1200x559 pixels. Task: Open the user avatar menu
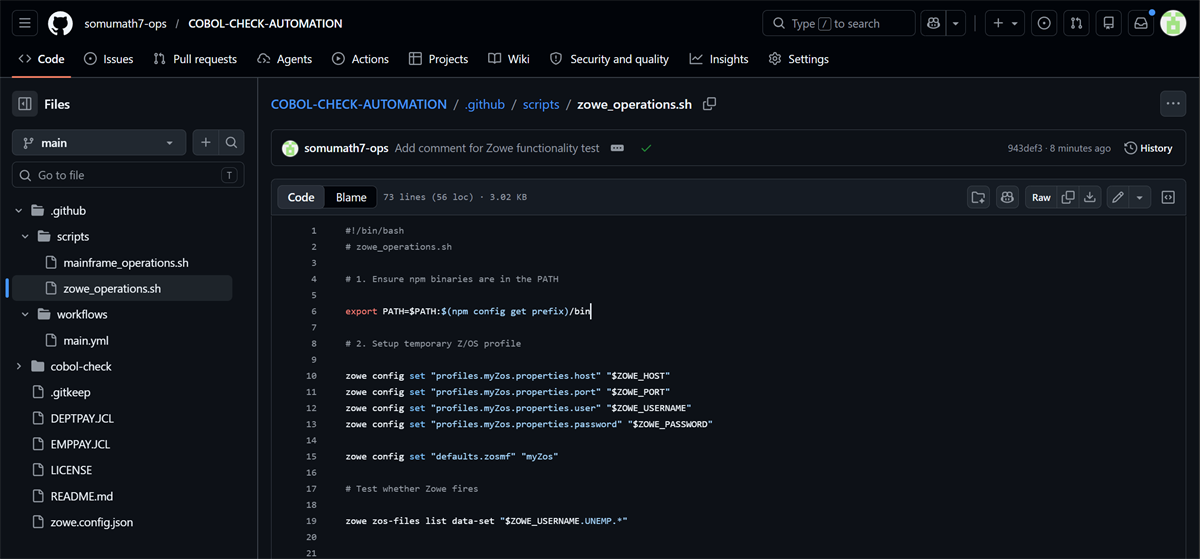tap(1173, 23)
